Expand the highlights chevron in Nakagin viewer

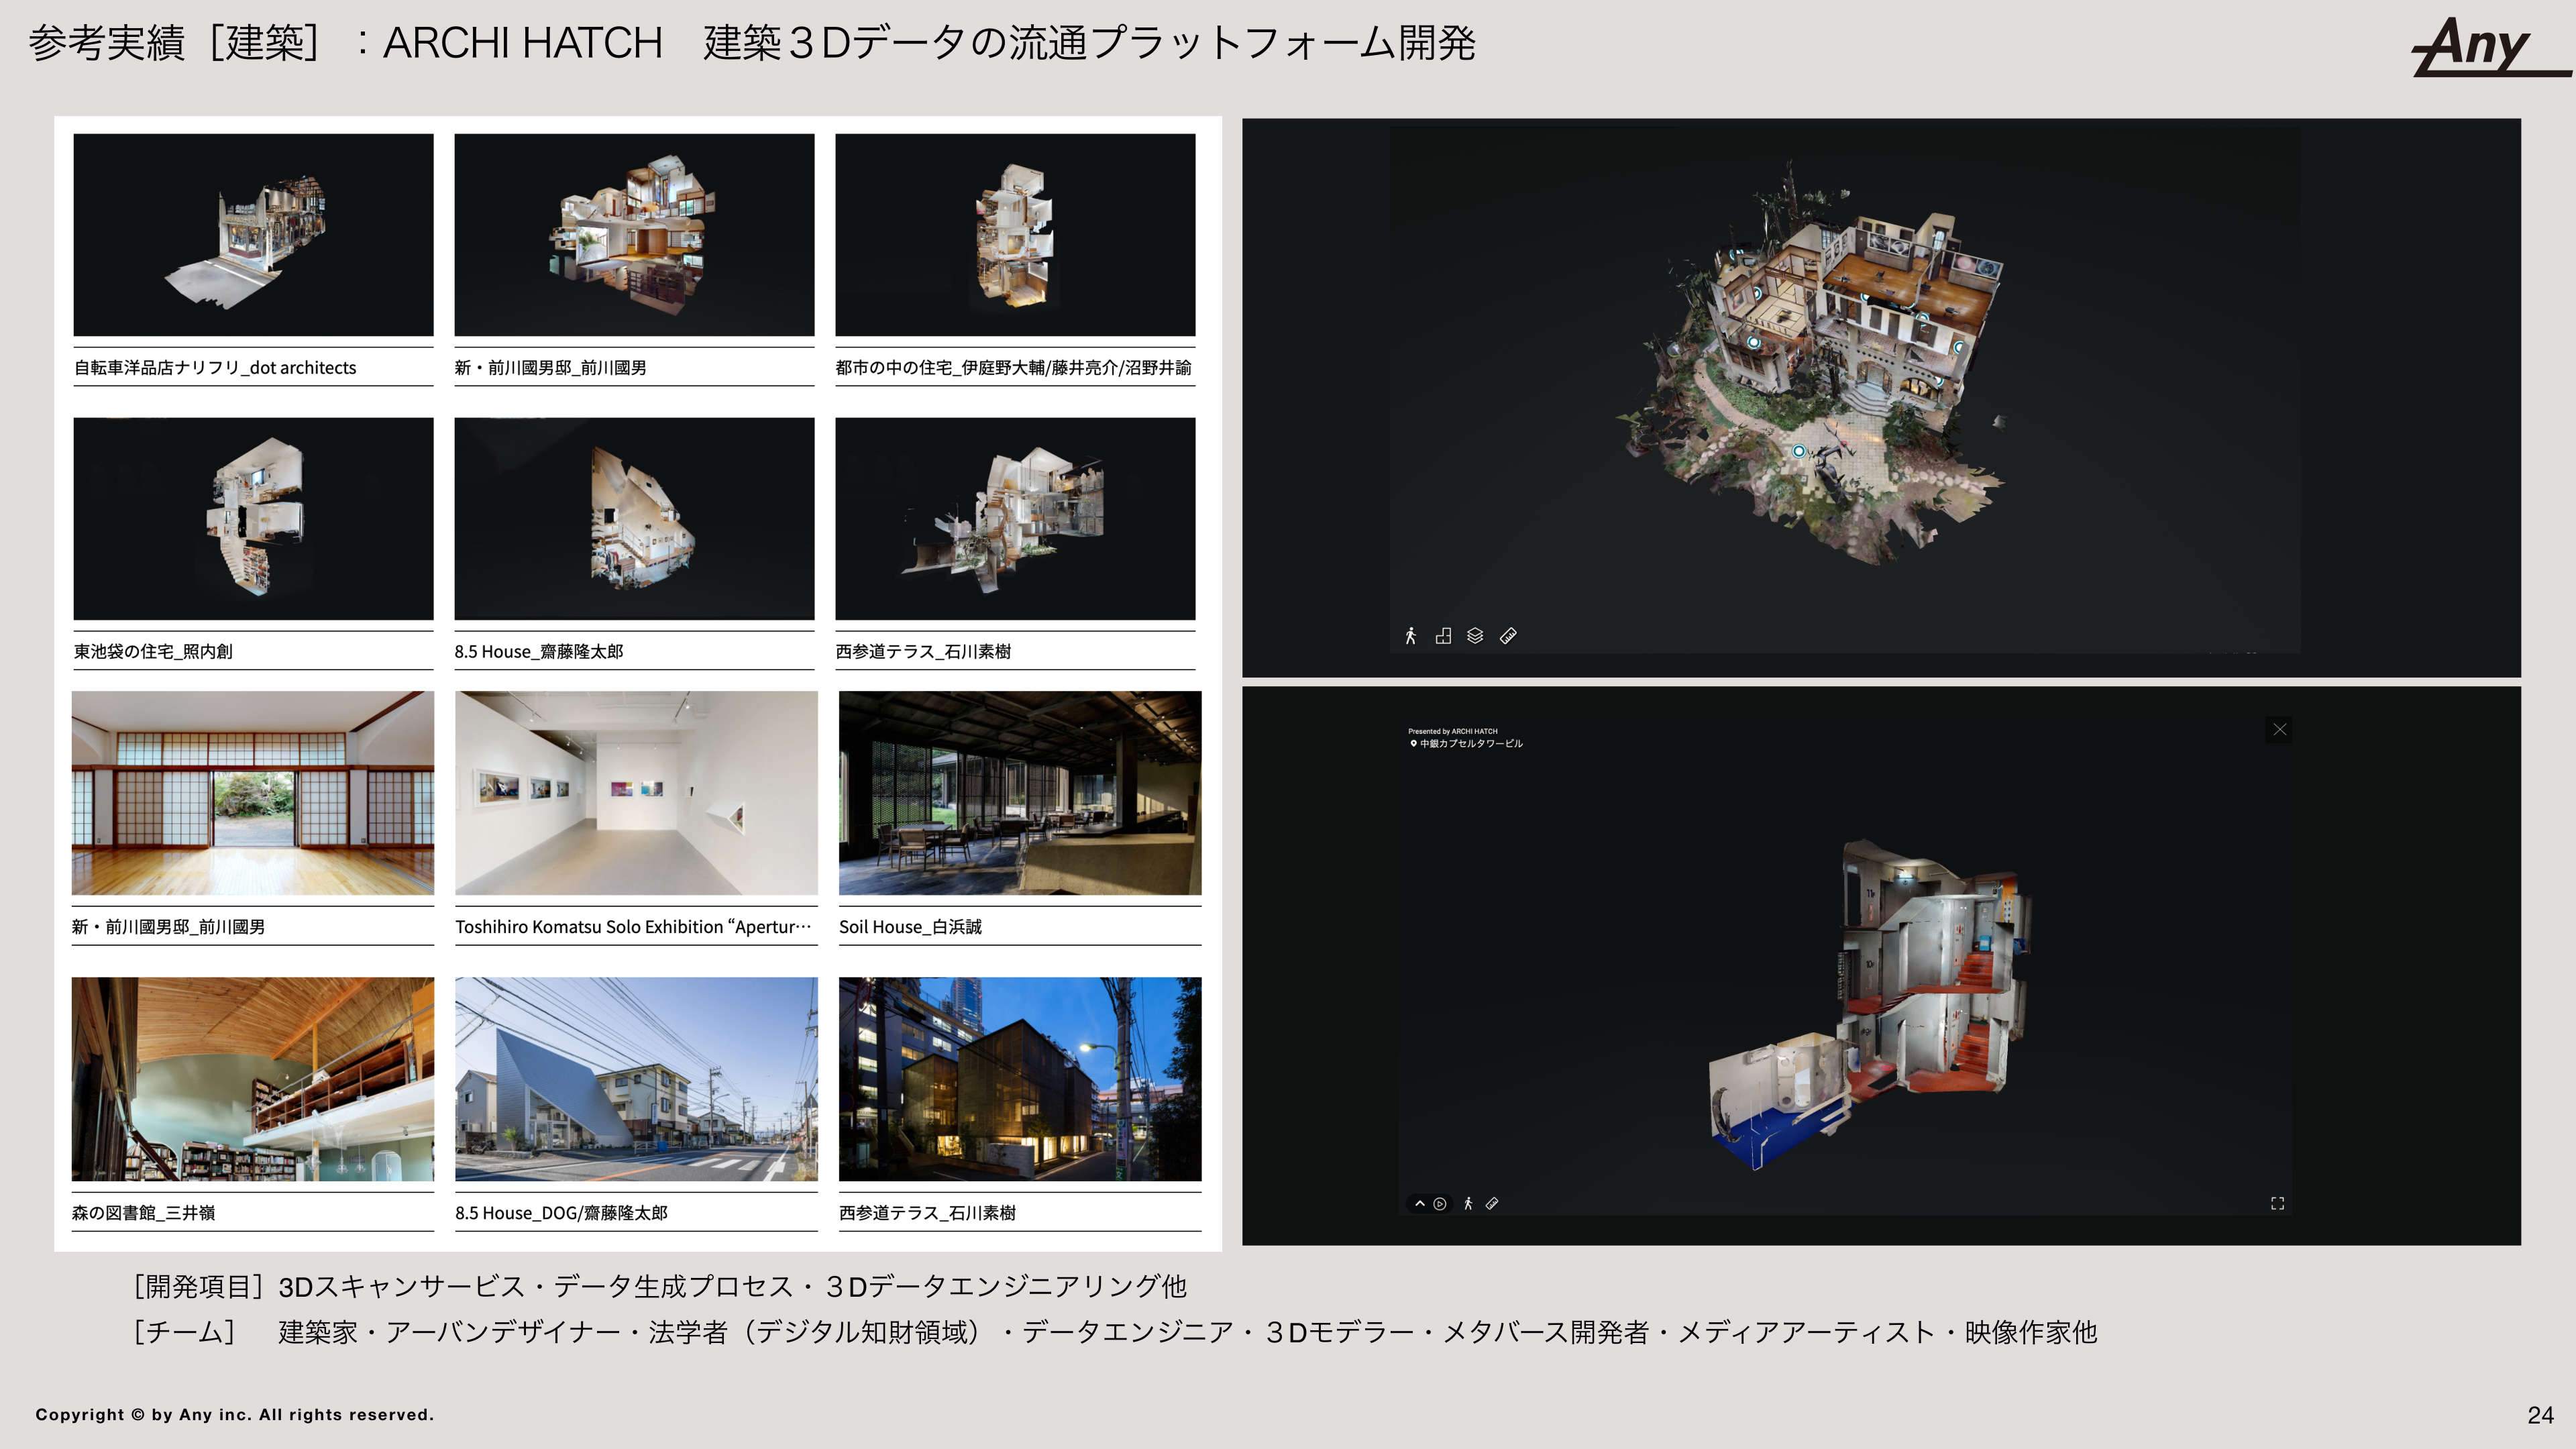click(x=1420, y=1204)
